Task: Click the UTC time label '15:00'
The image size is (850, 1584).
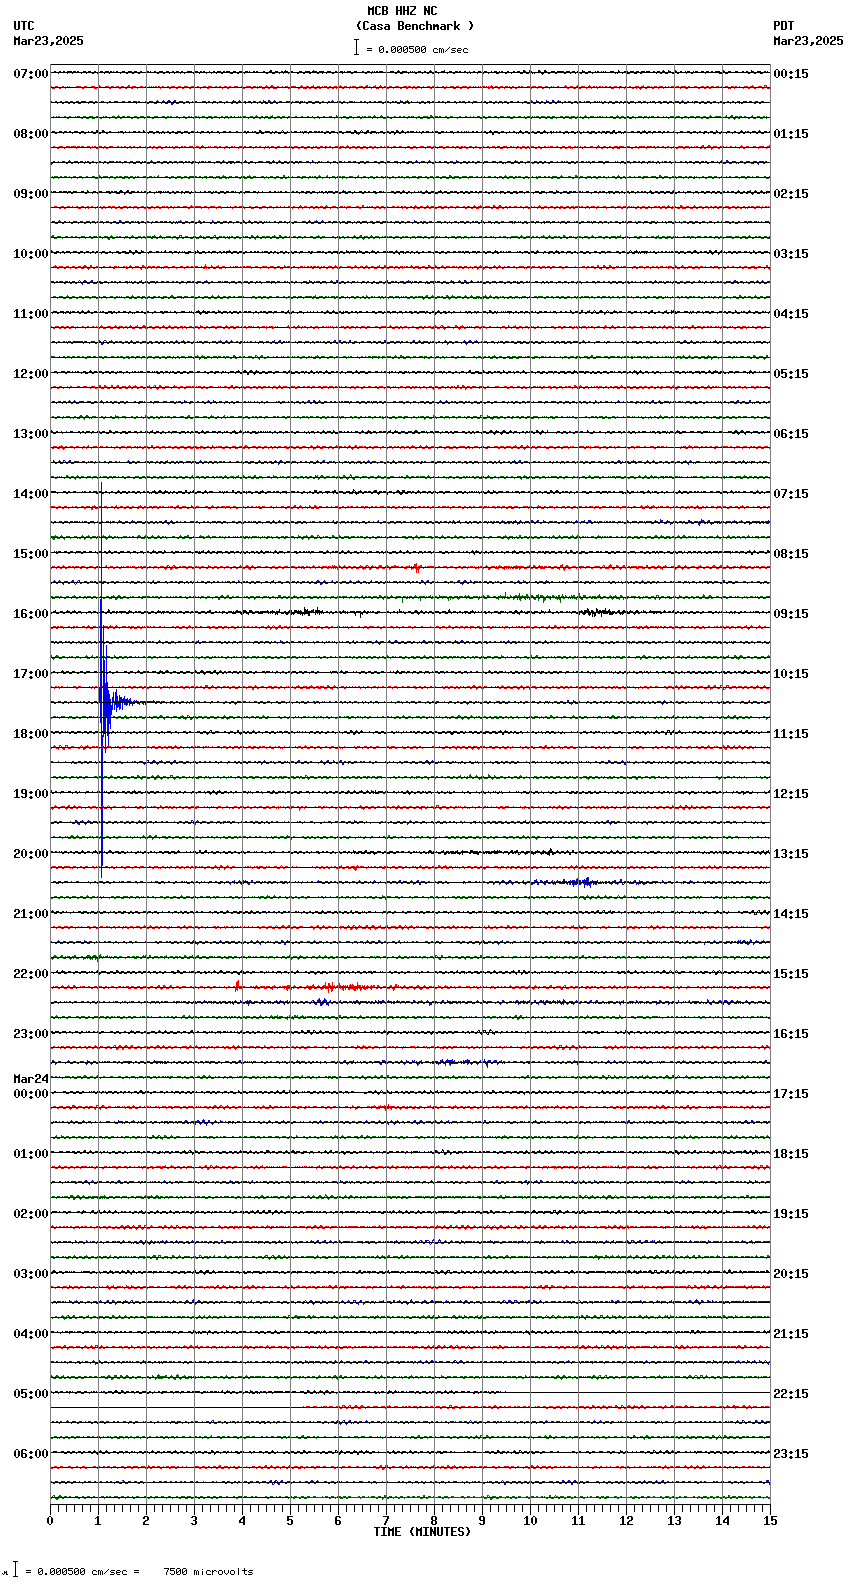Action: click(x=31, y=554)
